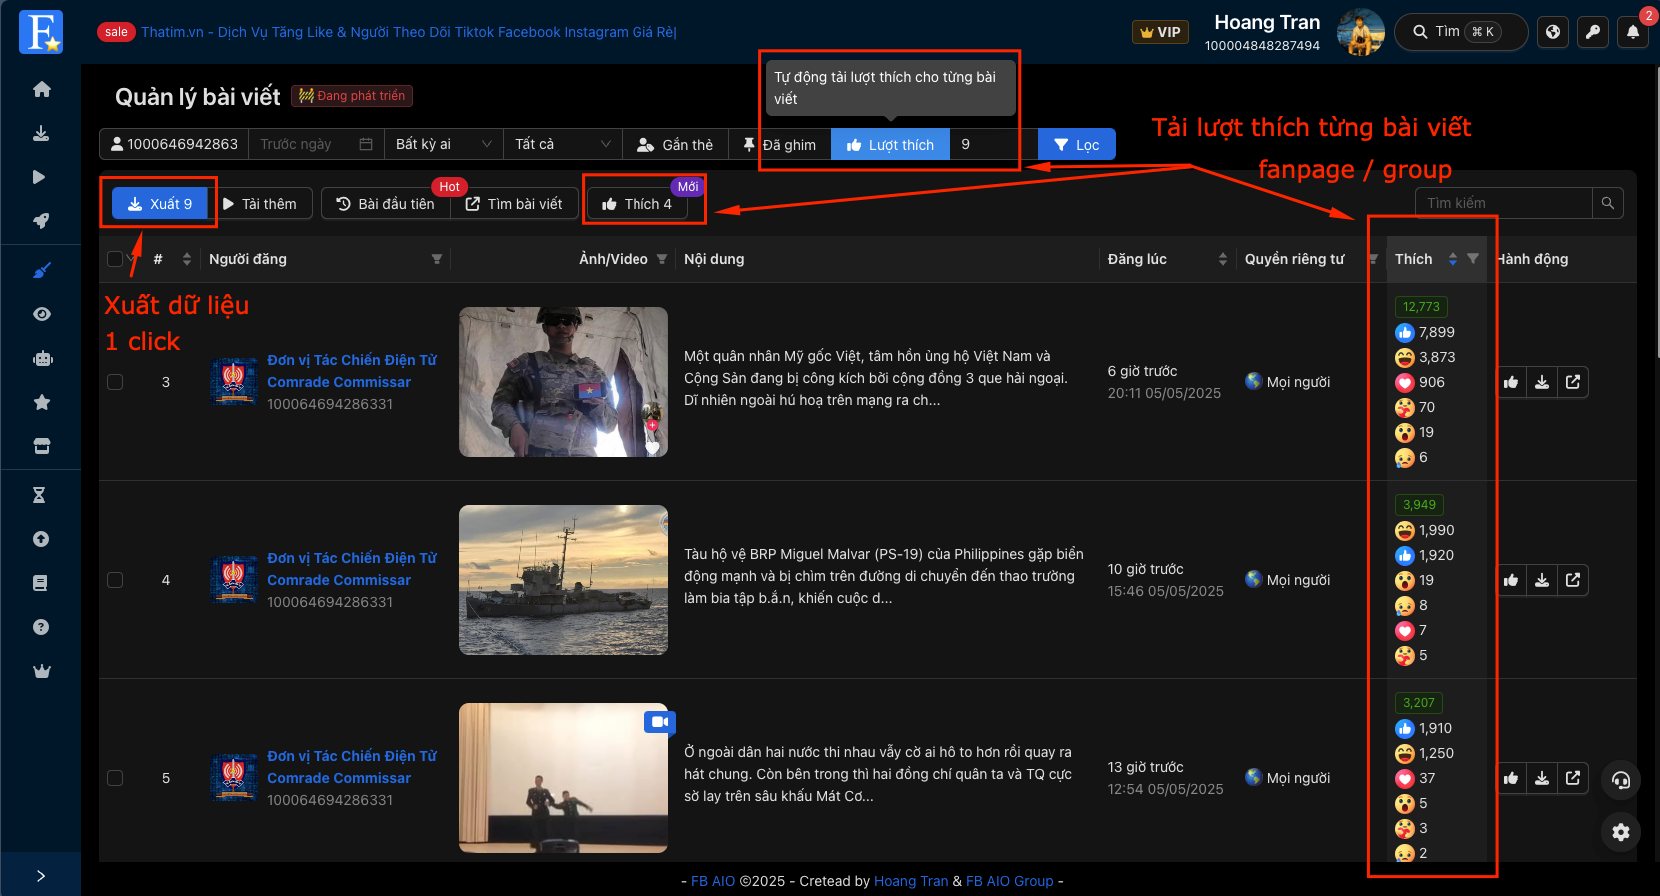The height and width of the screenshot is (896, 1660).
Task: Open the robot icon in sidebar
Action: tap(42, 358)
